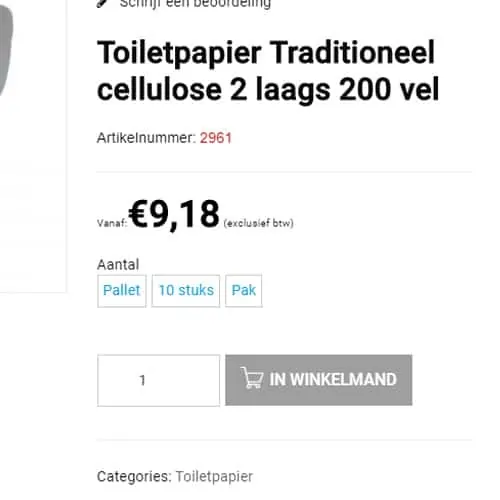The width and height of the screenshot is (500, 500).
Task: Click the second title line cellulose 2 laags
Action: coord(214,90)
